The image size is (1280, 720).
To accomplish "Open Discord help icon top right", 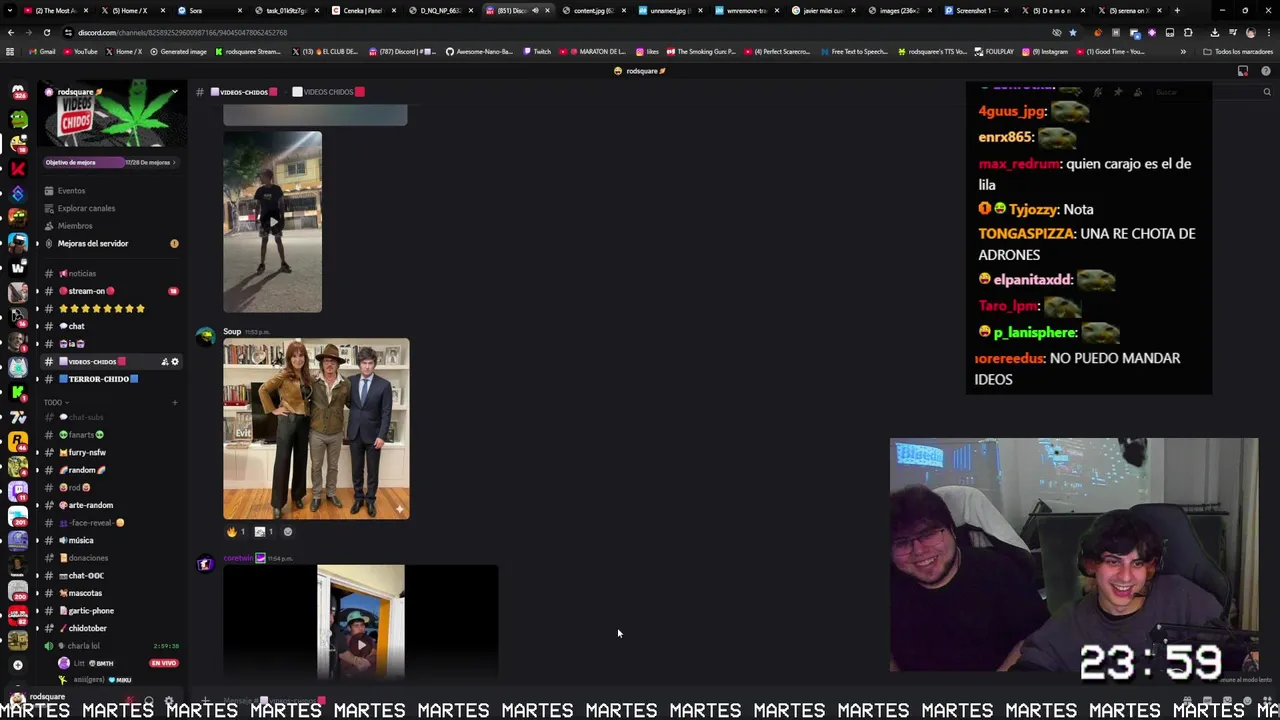I will pos(1266,71).
